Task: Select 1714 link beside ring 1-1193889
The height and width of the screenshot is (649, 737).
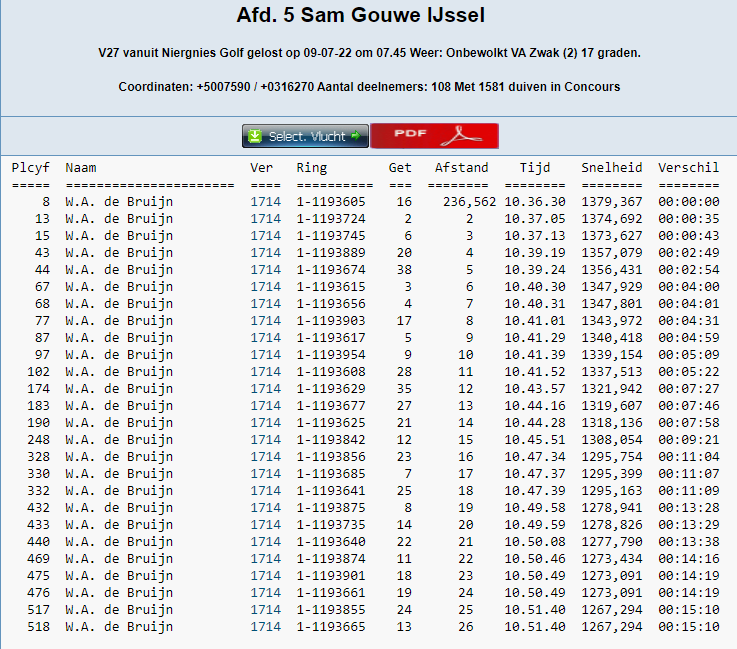Action: (x=265, y=253)
